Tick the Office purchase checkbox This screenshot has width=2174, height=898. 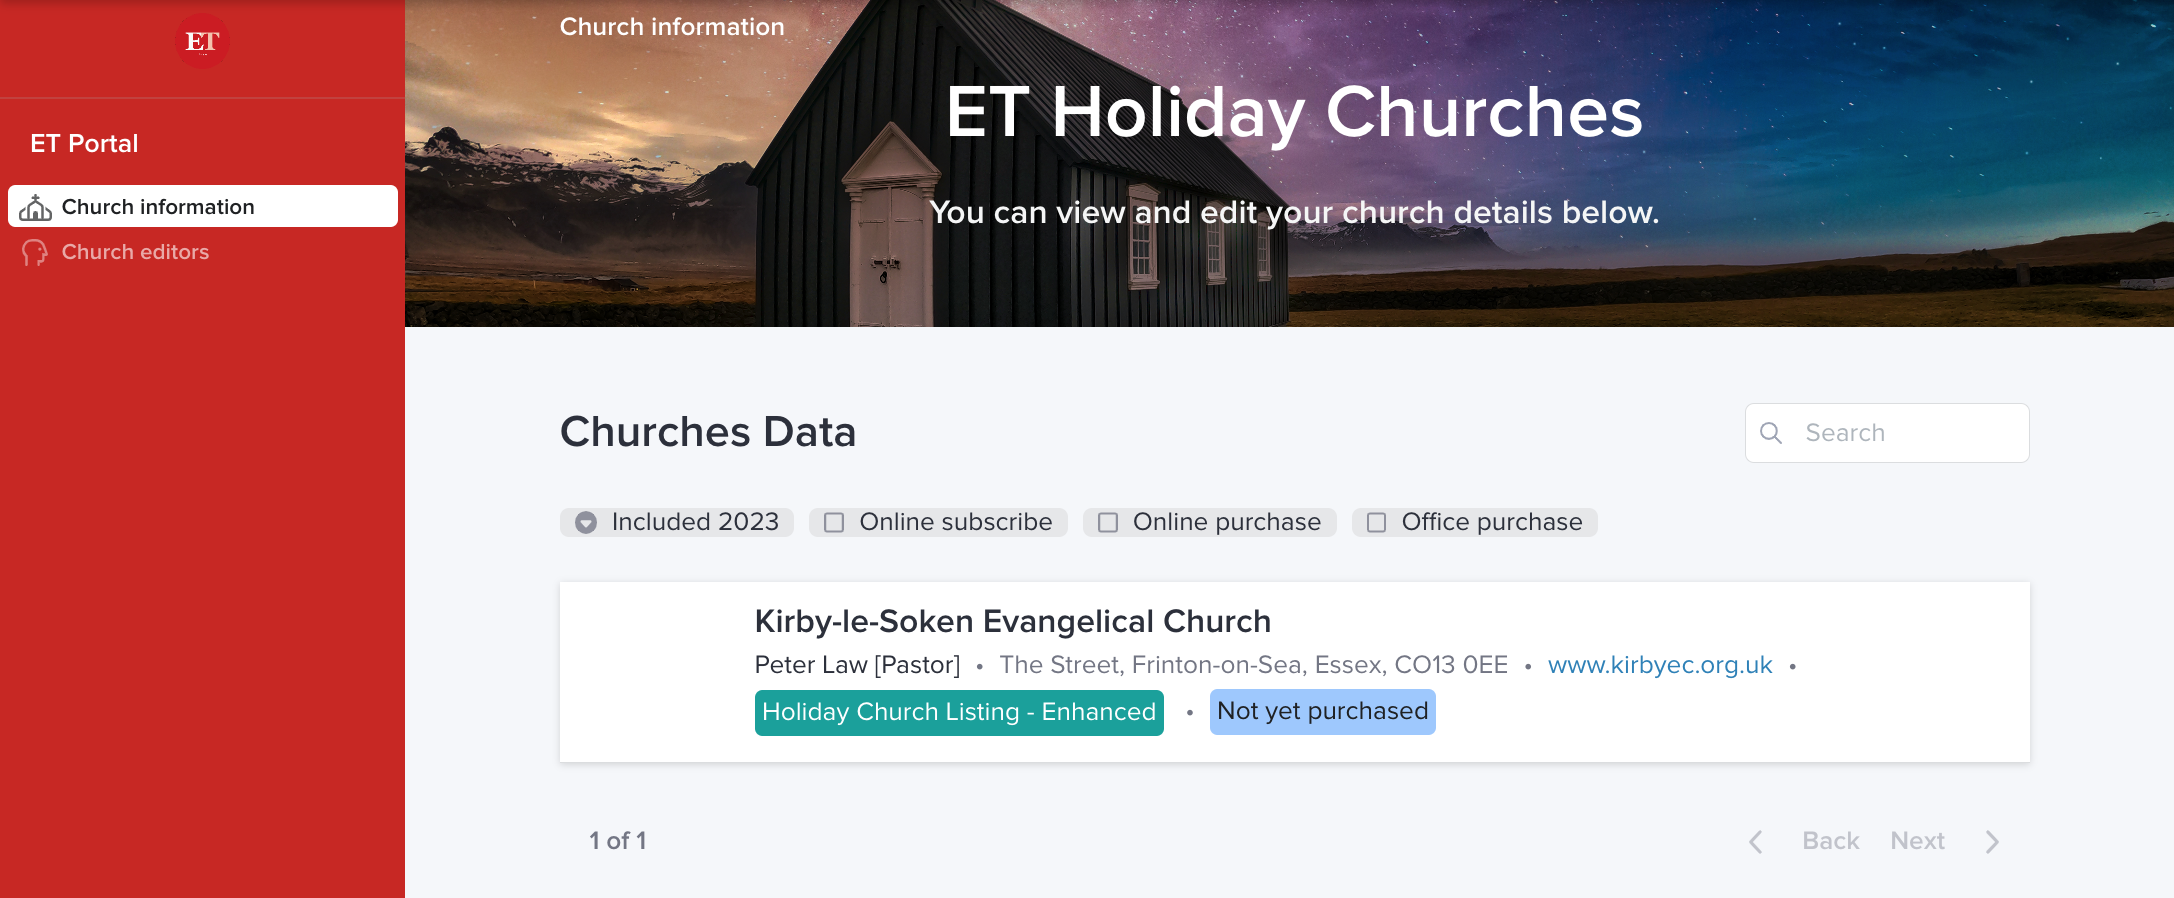pos(1377,522)
